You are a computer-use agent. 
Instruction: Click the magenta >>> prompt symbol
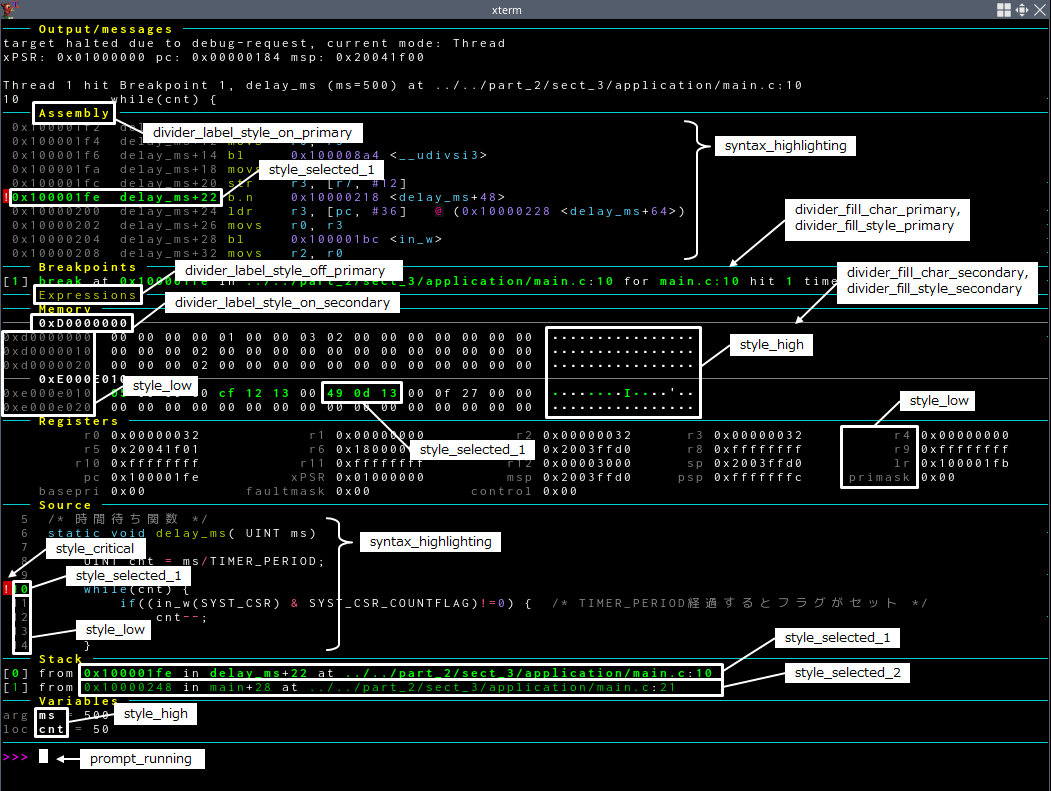(x=15, y=757)
